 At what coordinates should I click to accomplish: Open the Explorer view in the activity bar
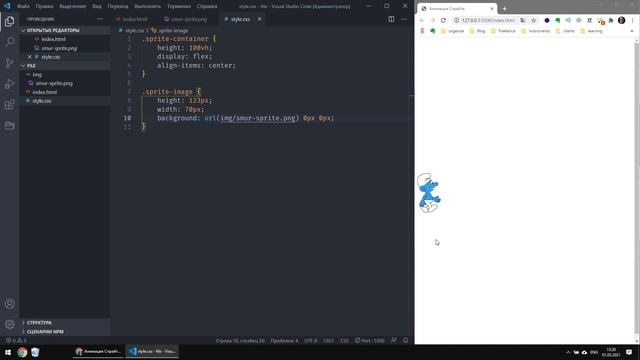pyautogui.click(x=9, y=21)
